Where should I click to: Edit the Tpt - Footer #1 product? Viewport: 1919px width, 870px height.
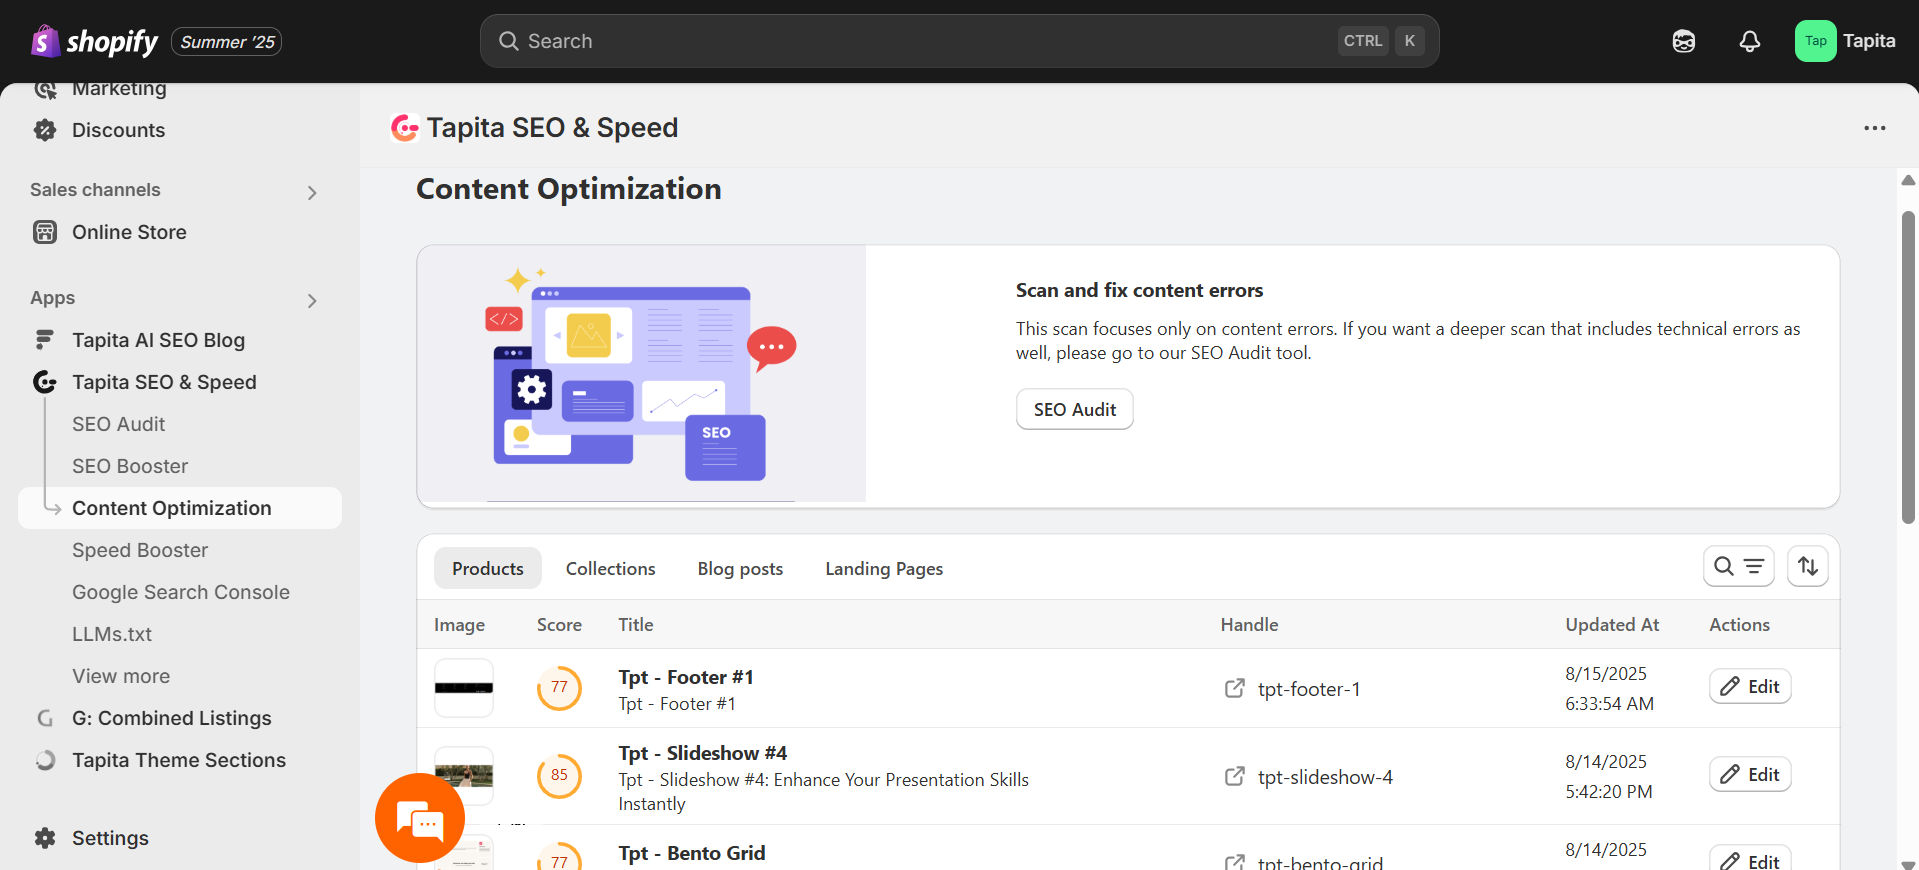pyautogui.click(x=1750, y=686)
